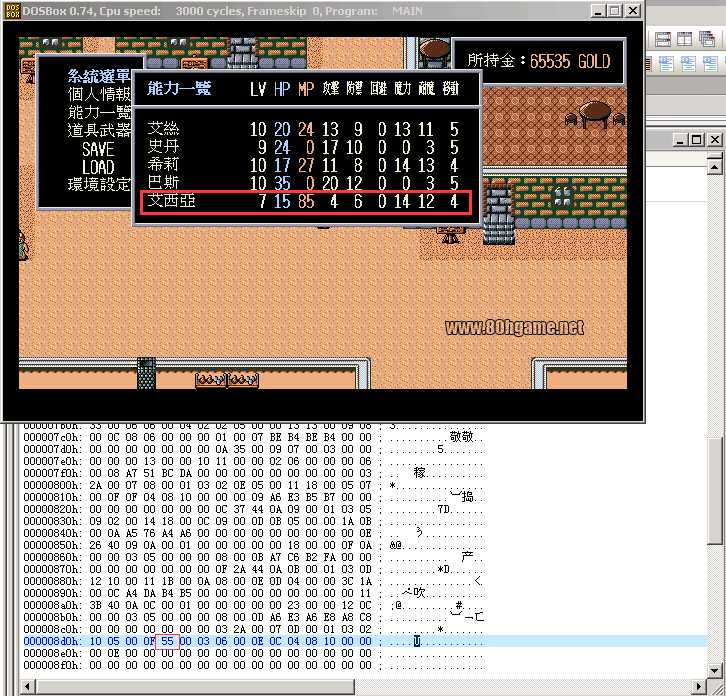Click character 史丹 in the ability list

tap(163, 146)
